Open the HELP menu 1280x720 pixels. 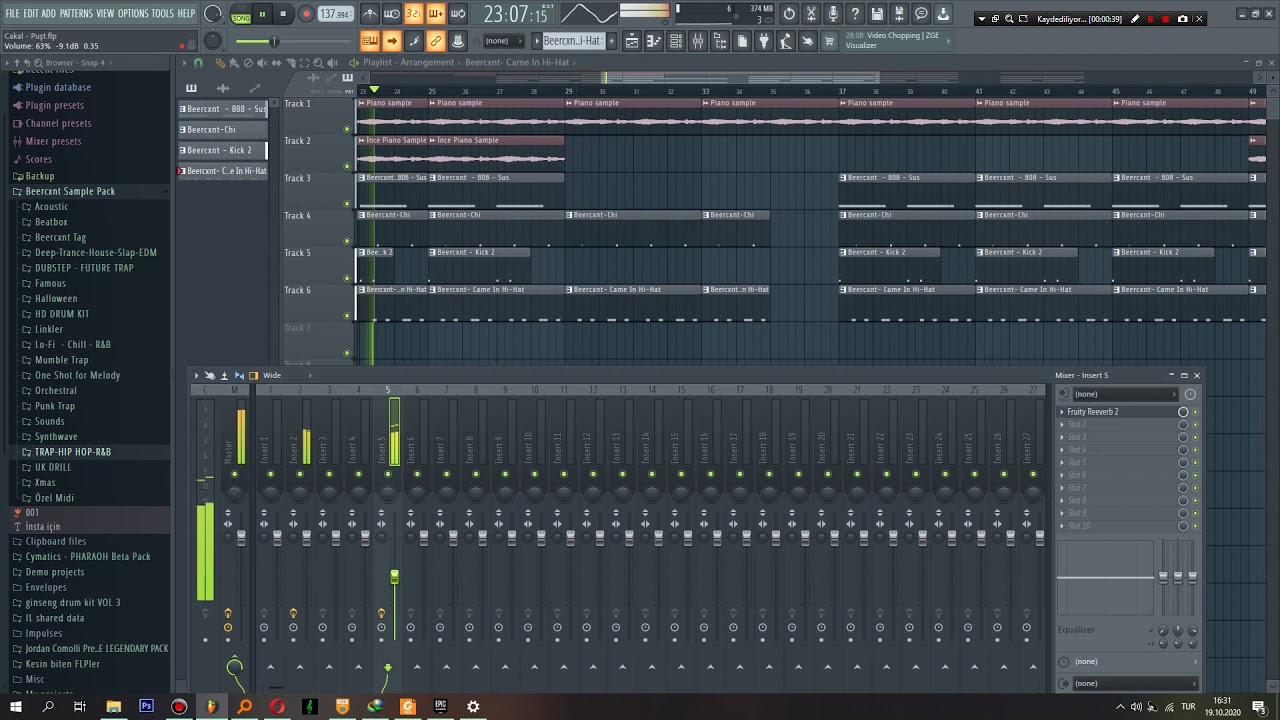click(x=187, y=13)
